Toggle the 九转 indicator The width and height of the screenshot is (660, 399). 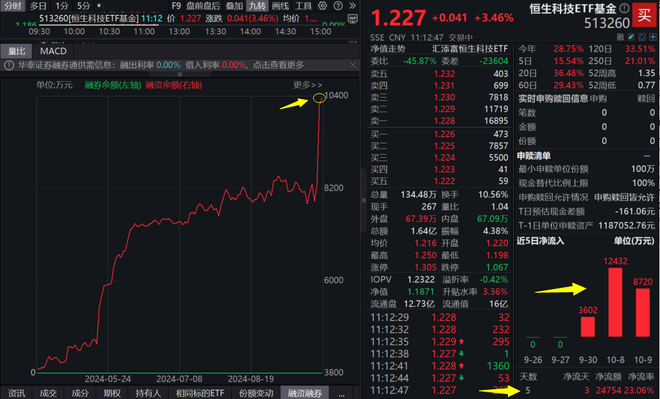point(257,6)
